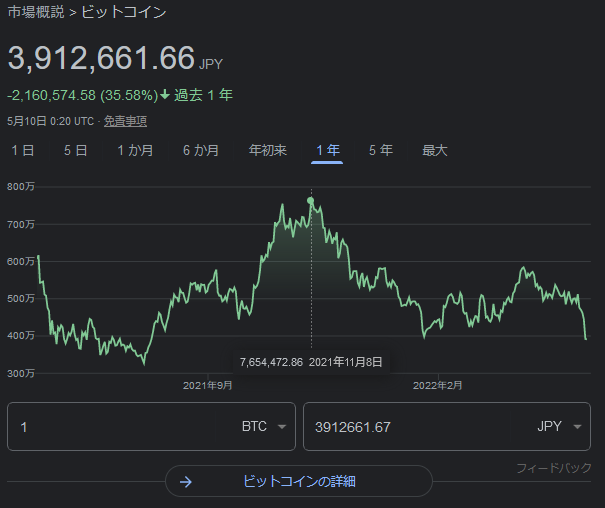
Task: Open the JPY currency dropdown
Action: (x=559, y=427)
